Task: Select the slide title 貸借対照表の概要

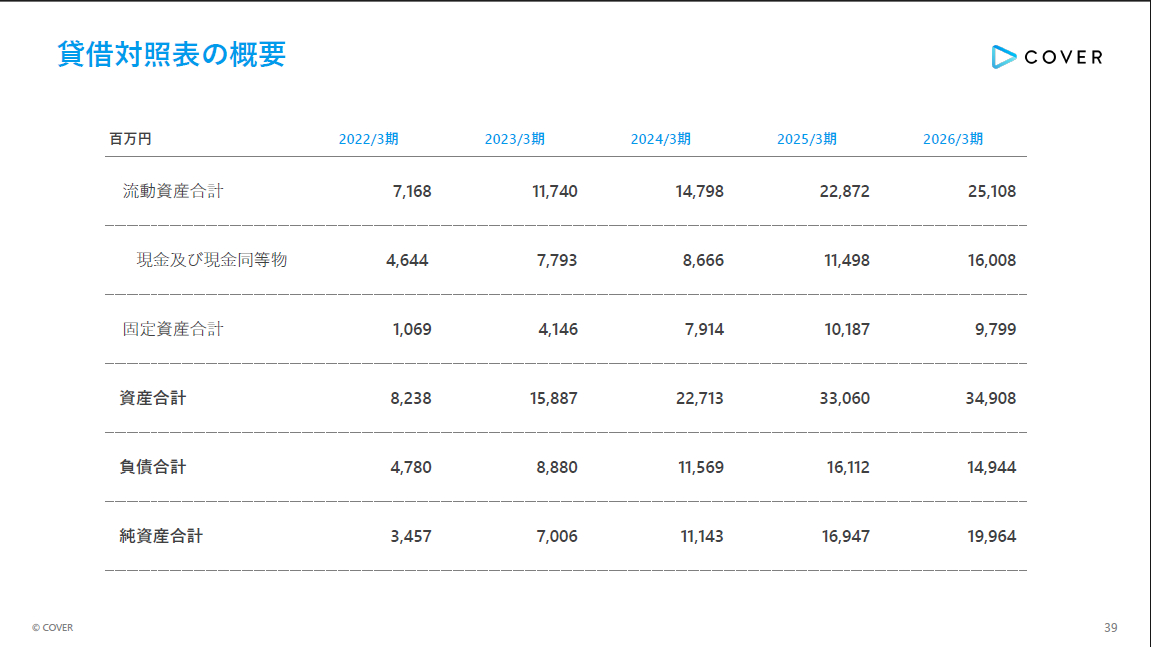Action: (172, 54)
